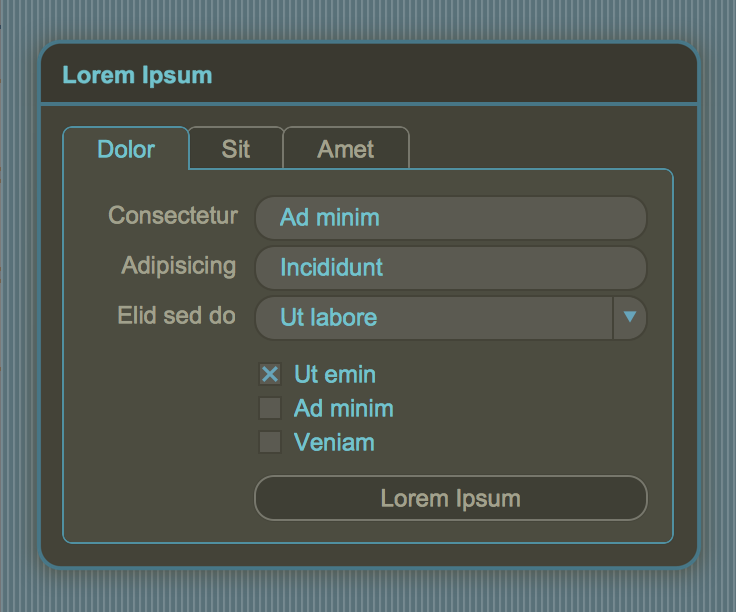Click into the 'Incididunt' text field
This screenshot has width=736, height=612.
(451, 268)
